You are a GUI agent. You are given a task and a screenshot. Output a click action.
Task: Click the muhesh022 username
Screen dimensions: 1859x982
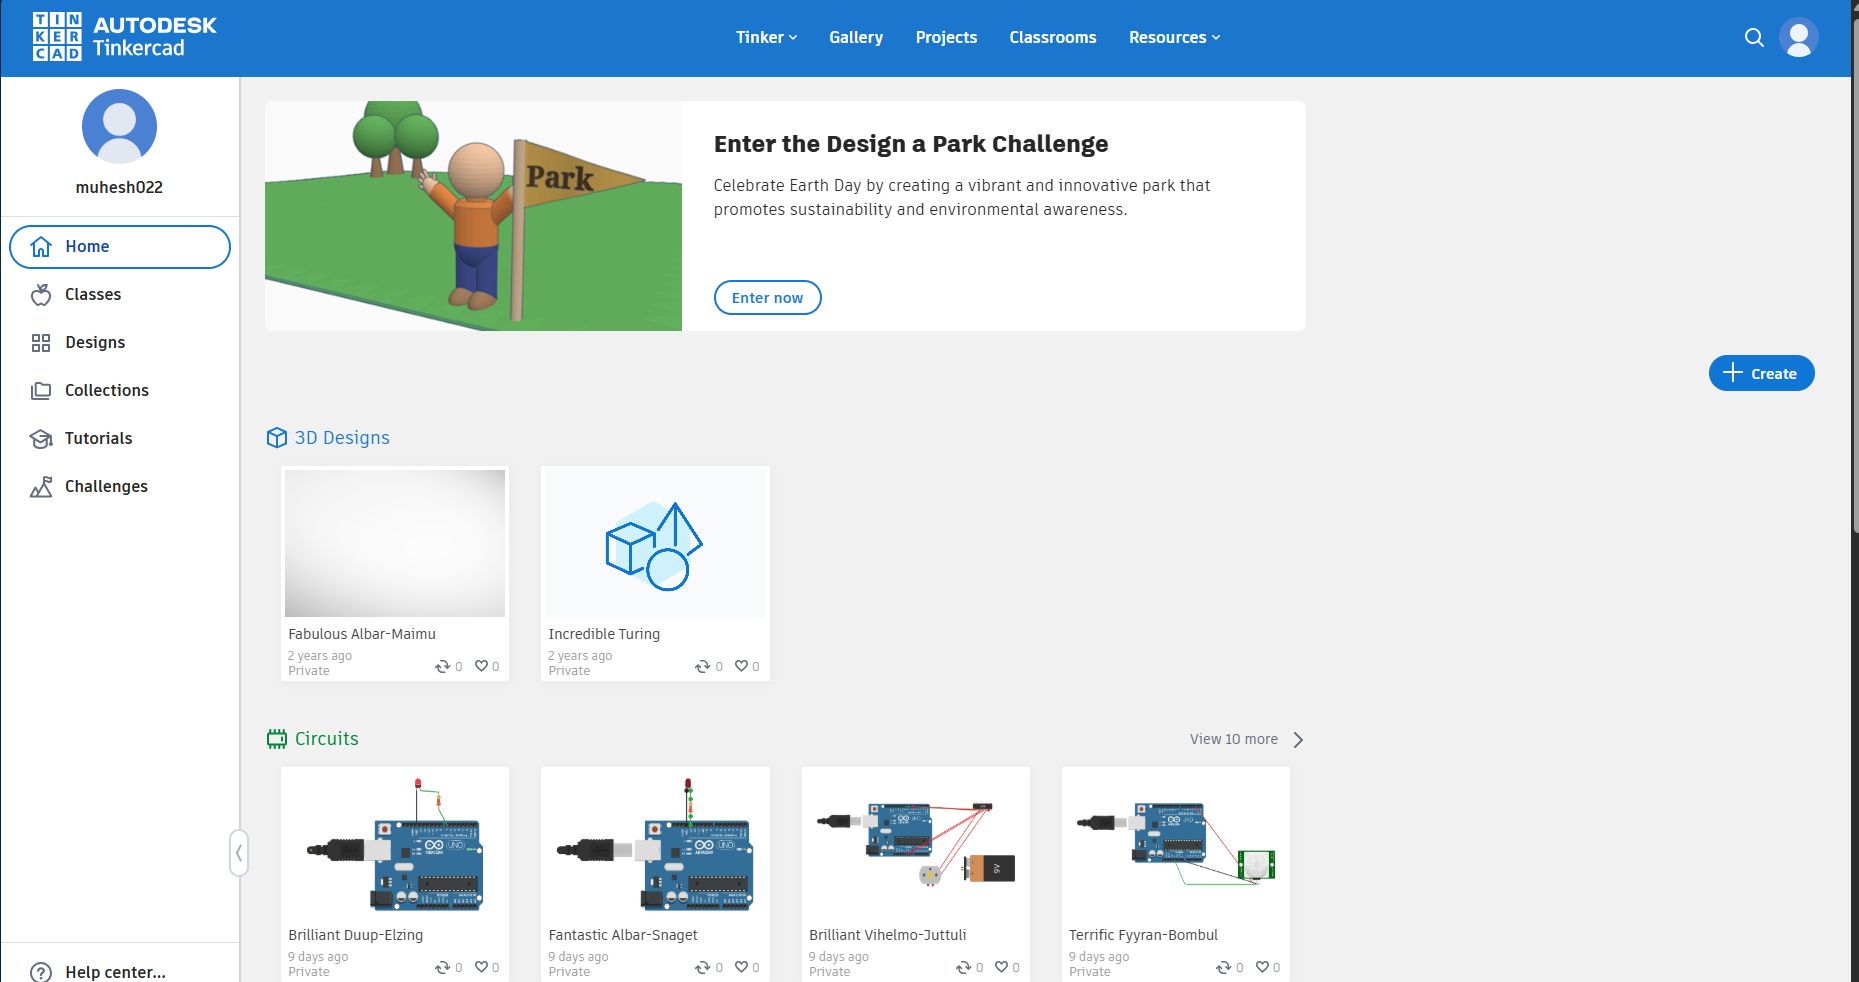point(119,187)
